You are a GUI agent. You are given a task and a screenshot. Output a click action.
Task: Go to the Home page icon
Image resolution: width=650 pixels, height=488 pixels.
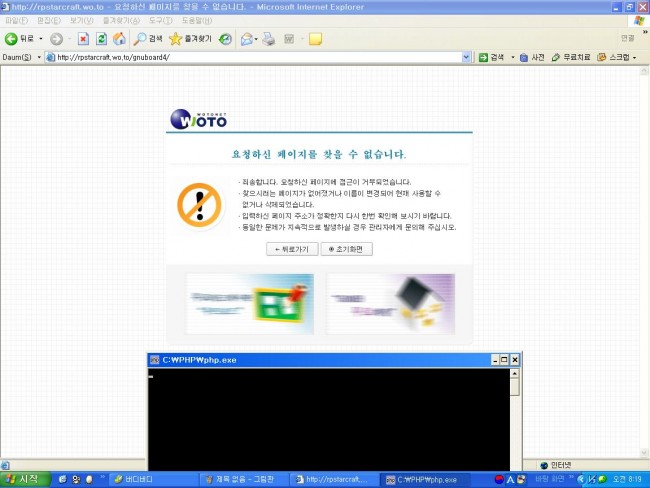(119, 39)
